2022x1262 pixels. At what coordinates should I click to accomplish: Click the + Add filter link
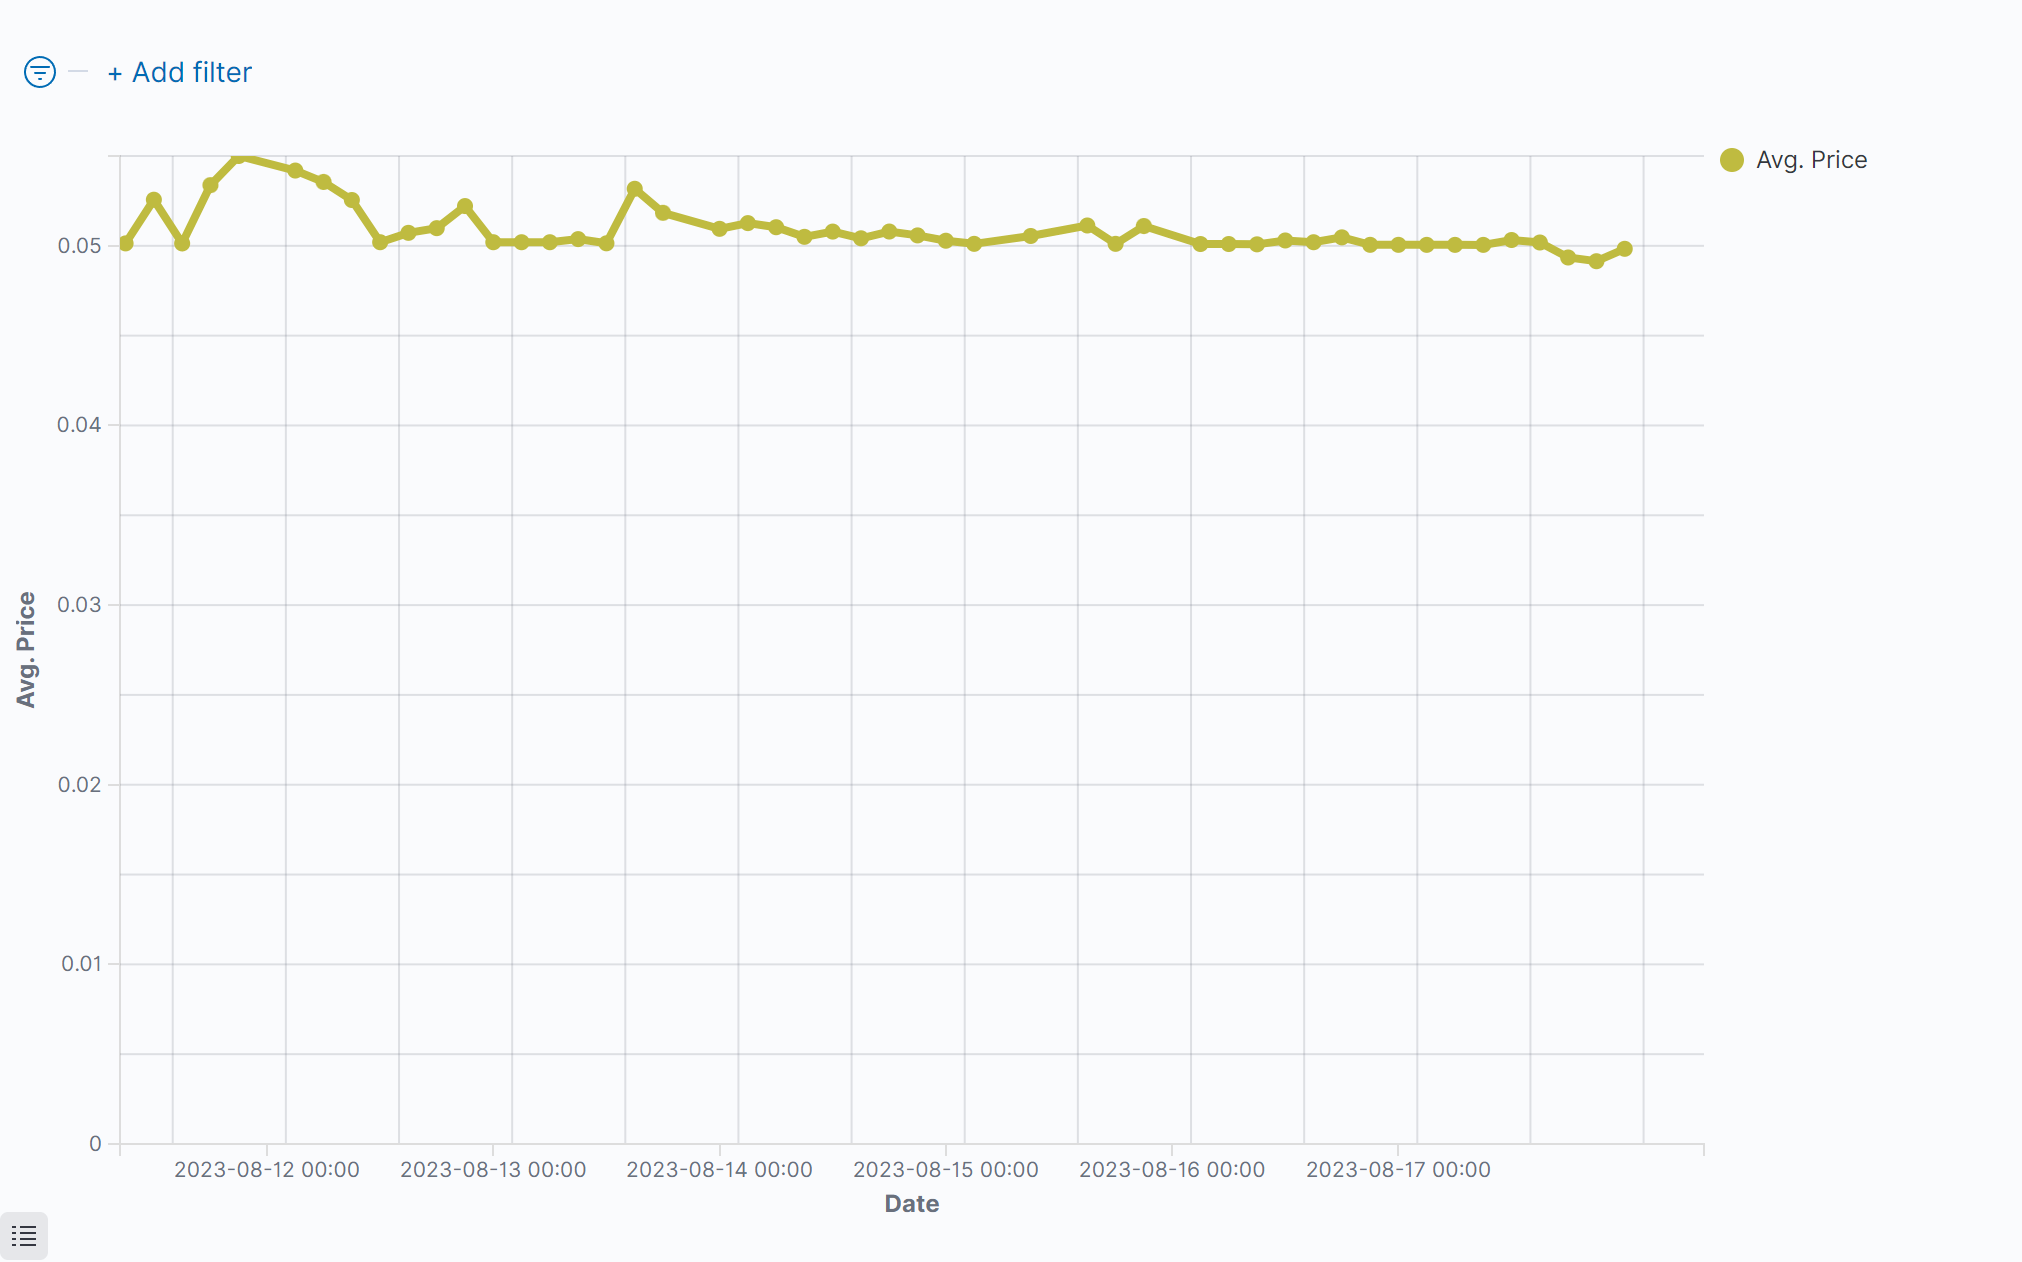point(180,72)
